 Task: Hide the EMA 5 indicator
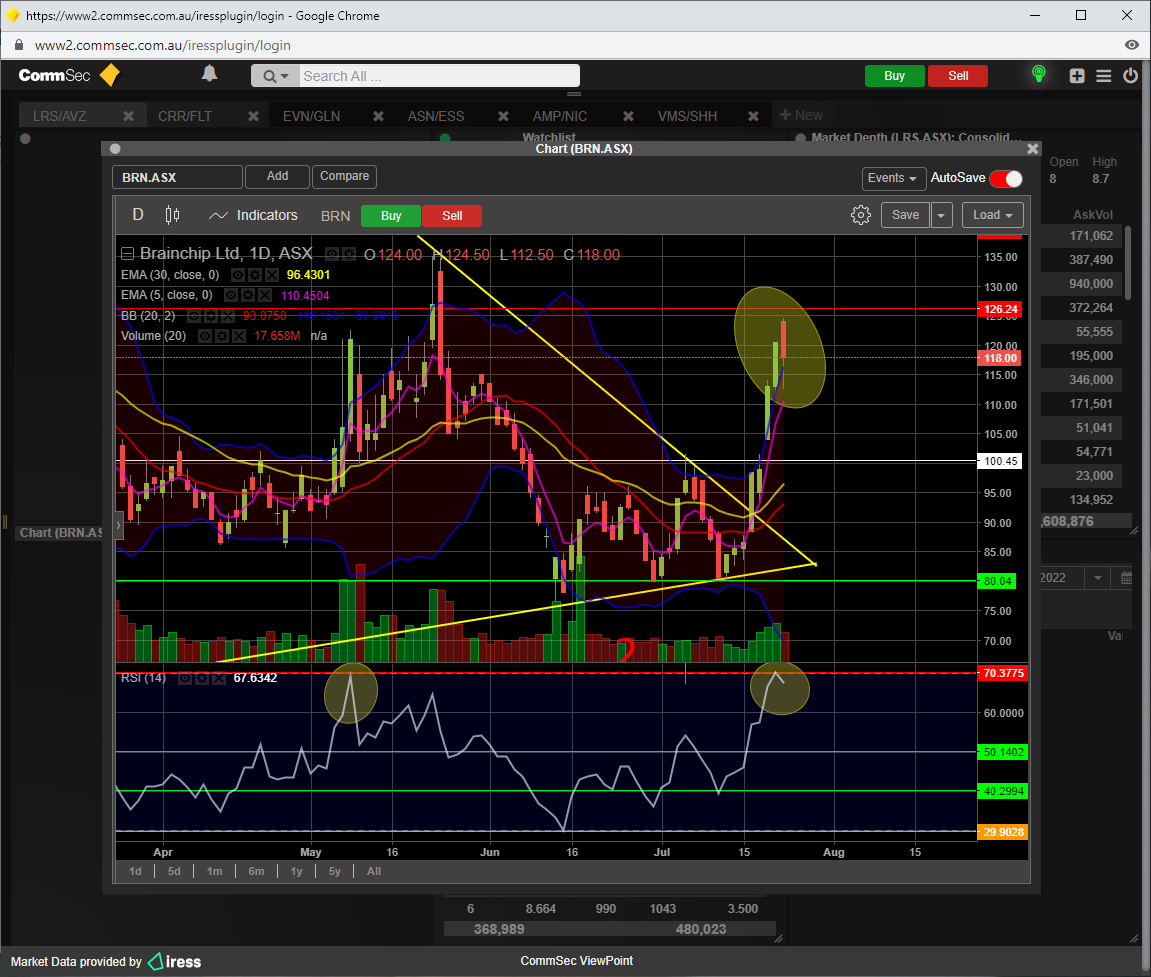tap(230, 295)
